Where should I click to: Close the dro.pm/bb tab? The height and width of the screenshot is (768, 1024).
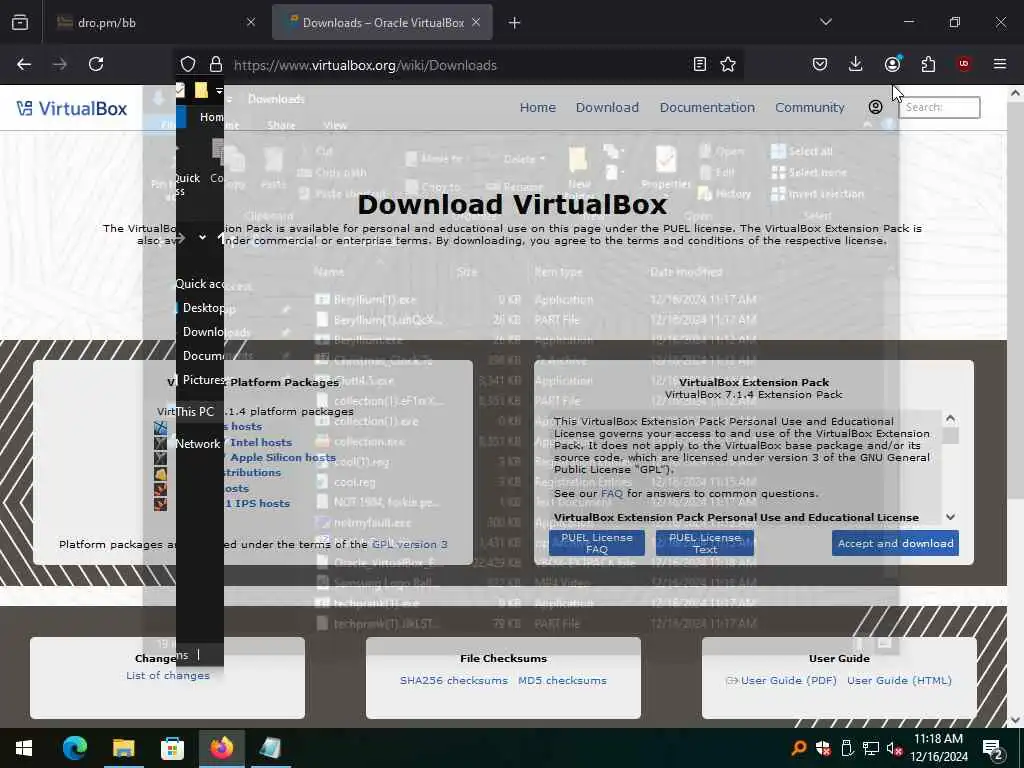point(251,22)
